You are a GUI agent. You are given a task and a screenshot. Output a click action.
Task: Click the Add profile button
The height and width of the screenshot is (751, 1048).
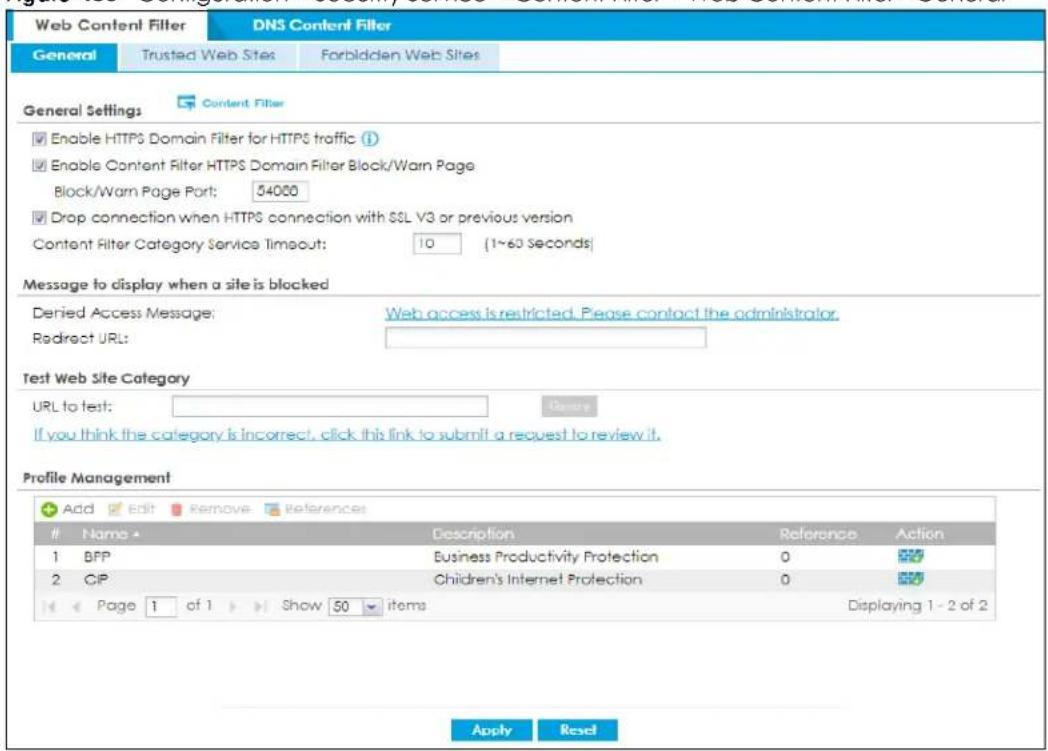pyautogui.click(x=68, y=509)
